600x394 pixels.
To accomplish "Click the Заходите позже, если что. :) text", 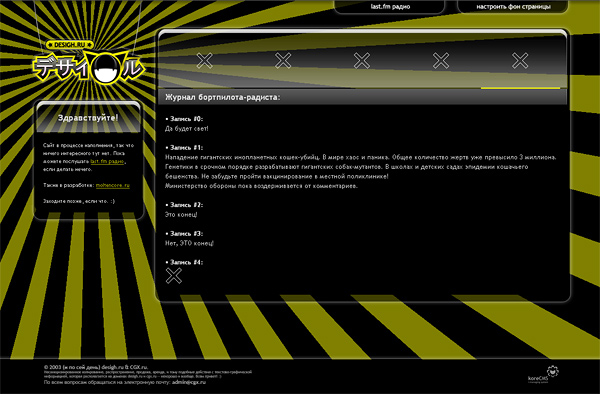I will click(x=79, y=201).
